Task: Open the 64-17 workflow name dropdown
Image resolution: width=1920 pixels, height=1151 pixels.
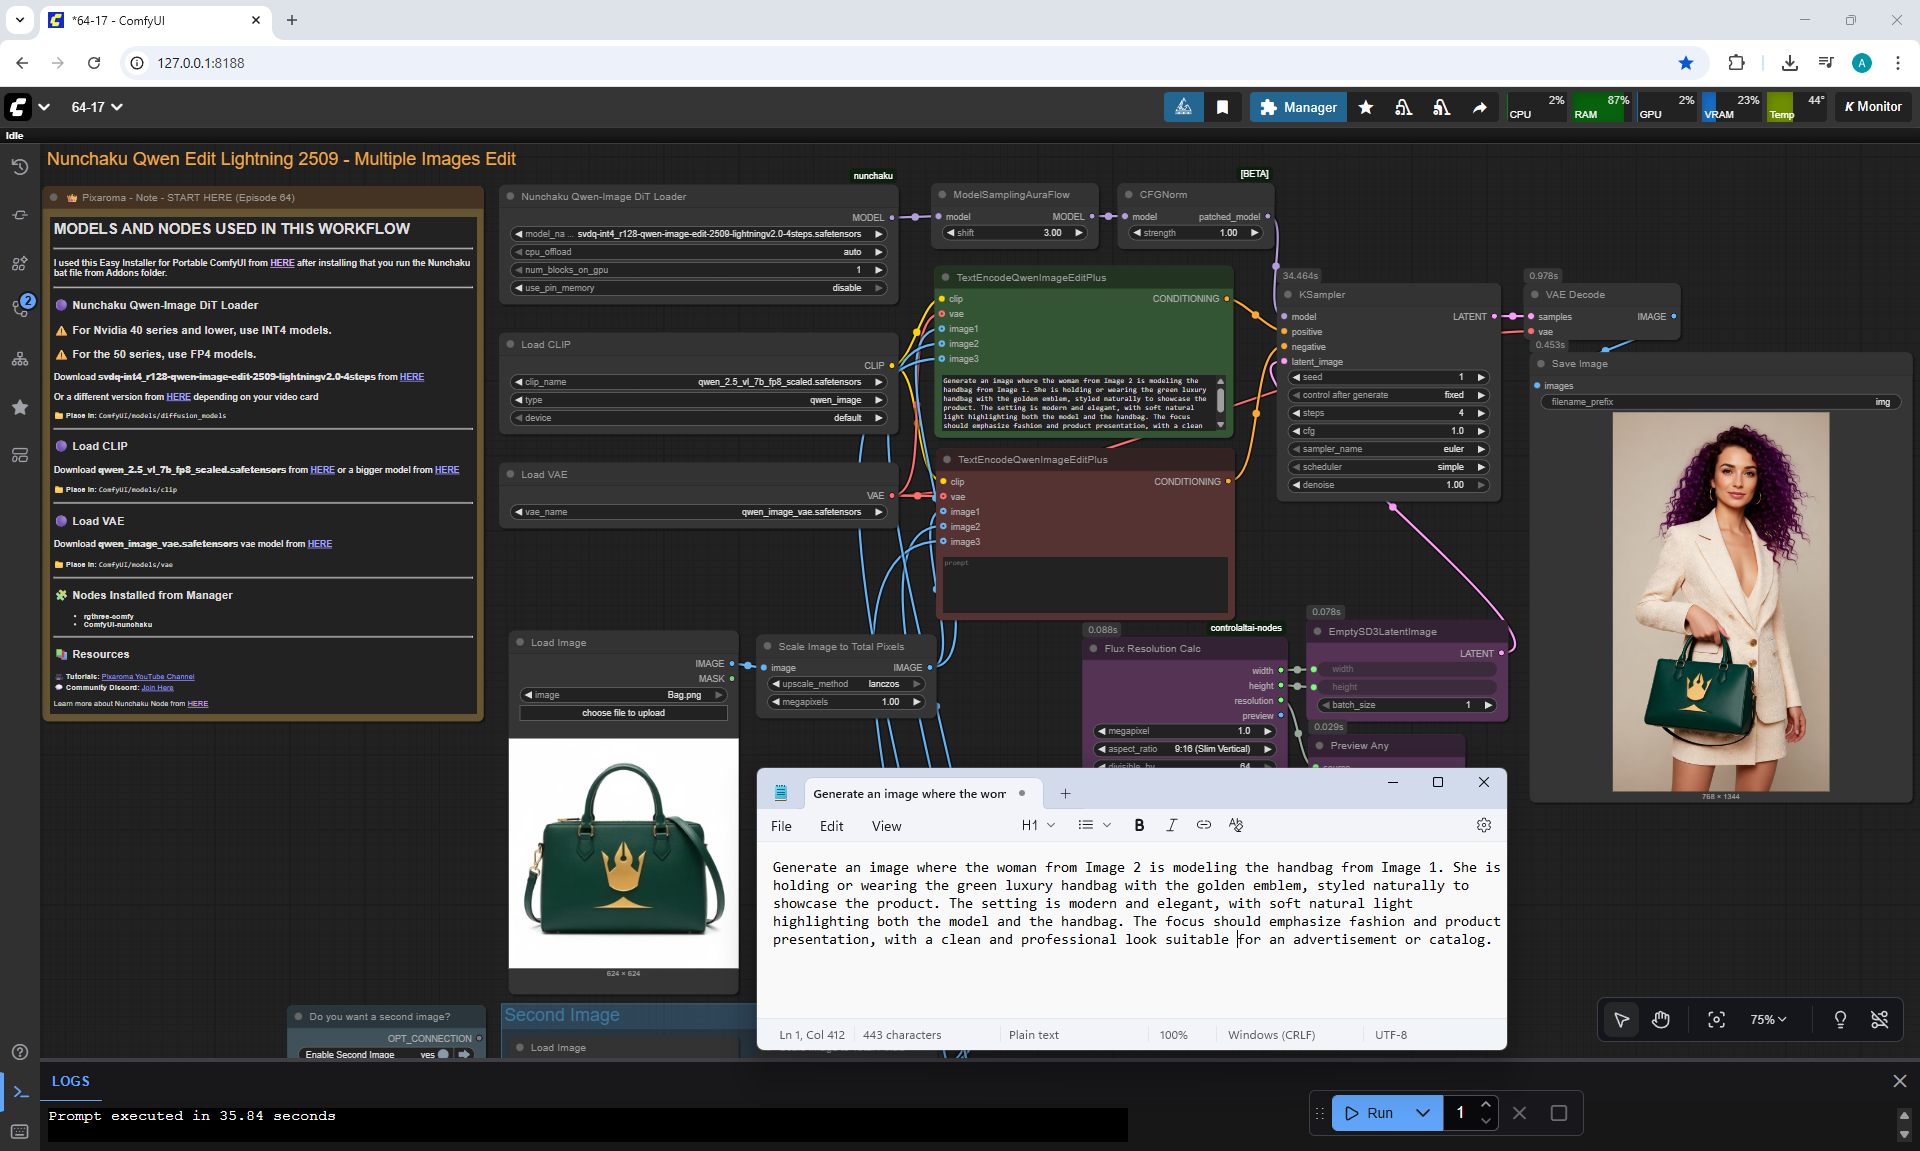Action: pos(97,107)
